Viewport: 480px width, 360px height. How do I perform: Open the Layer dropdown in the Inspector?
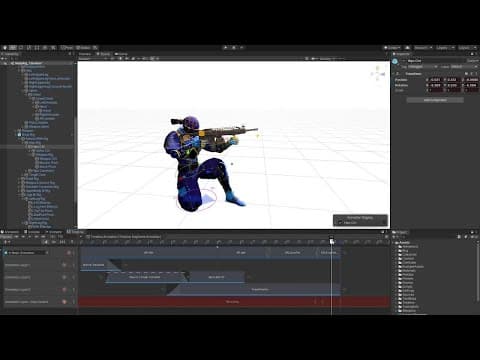464,67
